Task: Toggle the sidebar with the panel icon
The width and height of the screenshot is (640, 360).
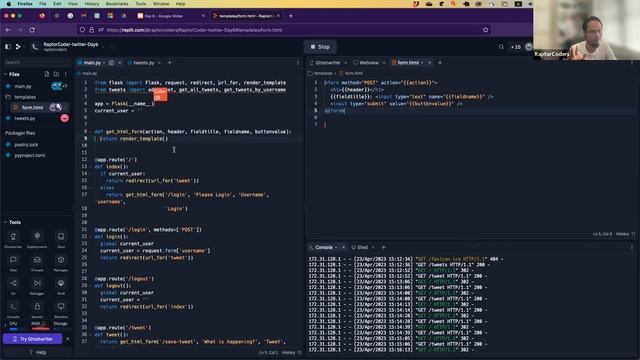Action: pos(8,47)
